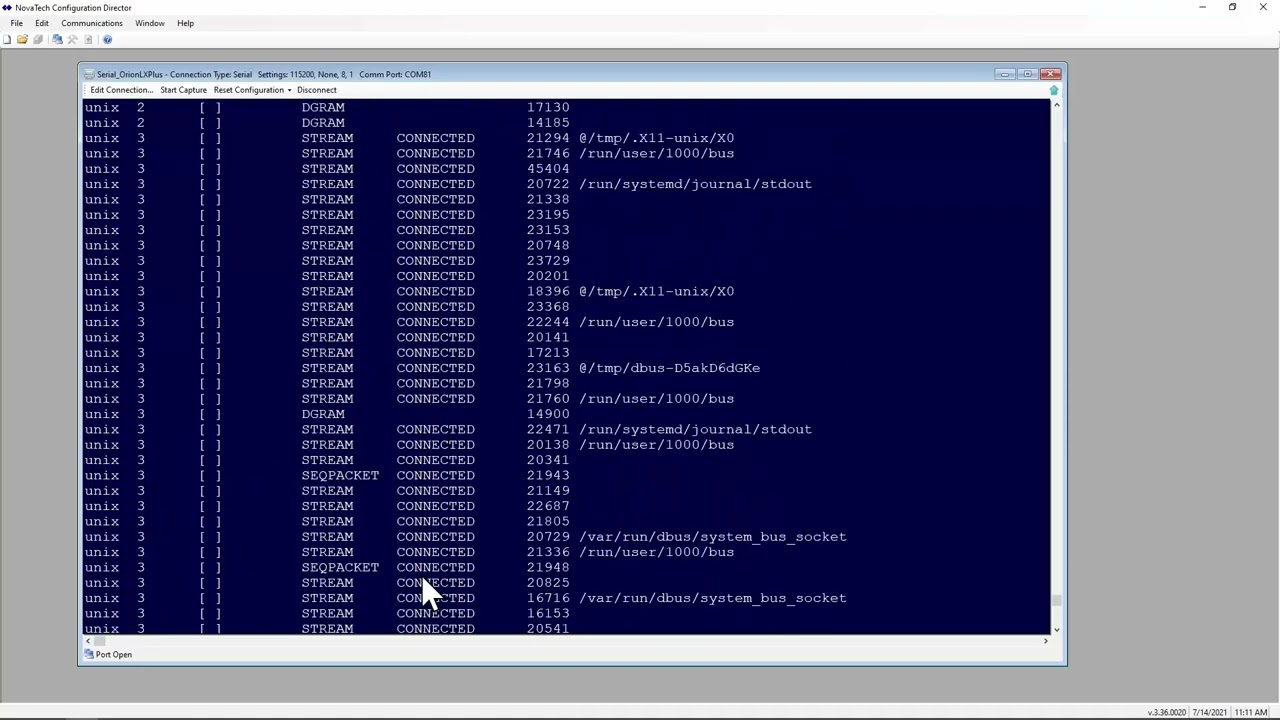1280x720 pixels.
Task: Close the Serial_OrionLXPlus child window
Action: pyautogui.click(x=1050, y=74)
